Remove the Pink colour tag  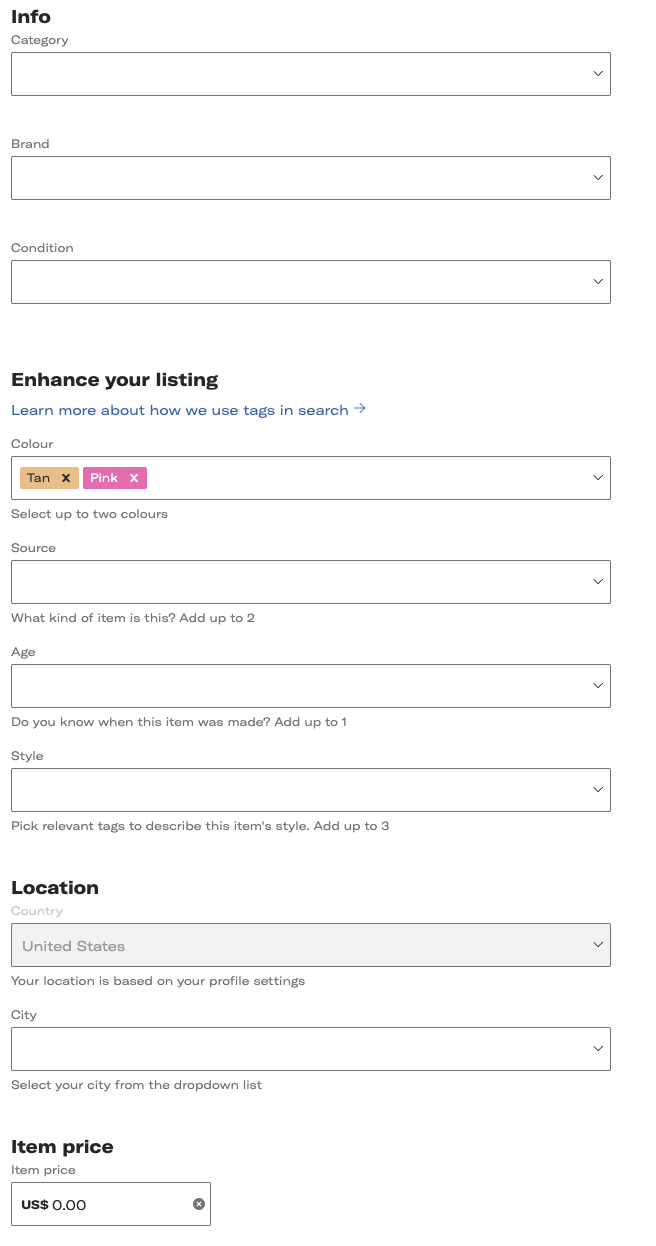(x=134, y=478)
